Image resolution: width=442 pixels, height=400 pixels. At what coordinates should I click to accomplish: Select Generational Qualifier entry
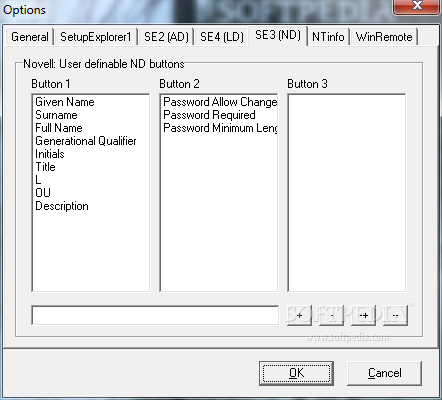click(86, 141)
